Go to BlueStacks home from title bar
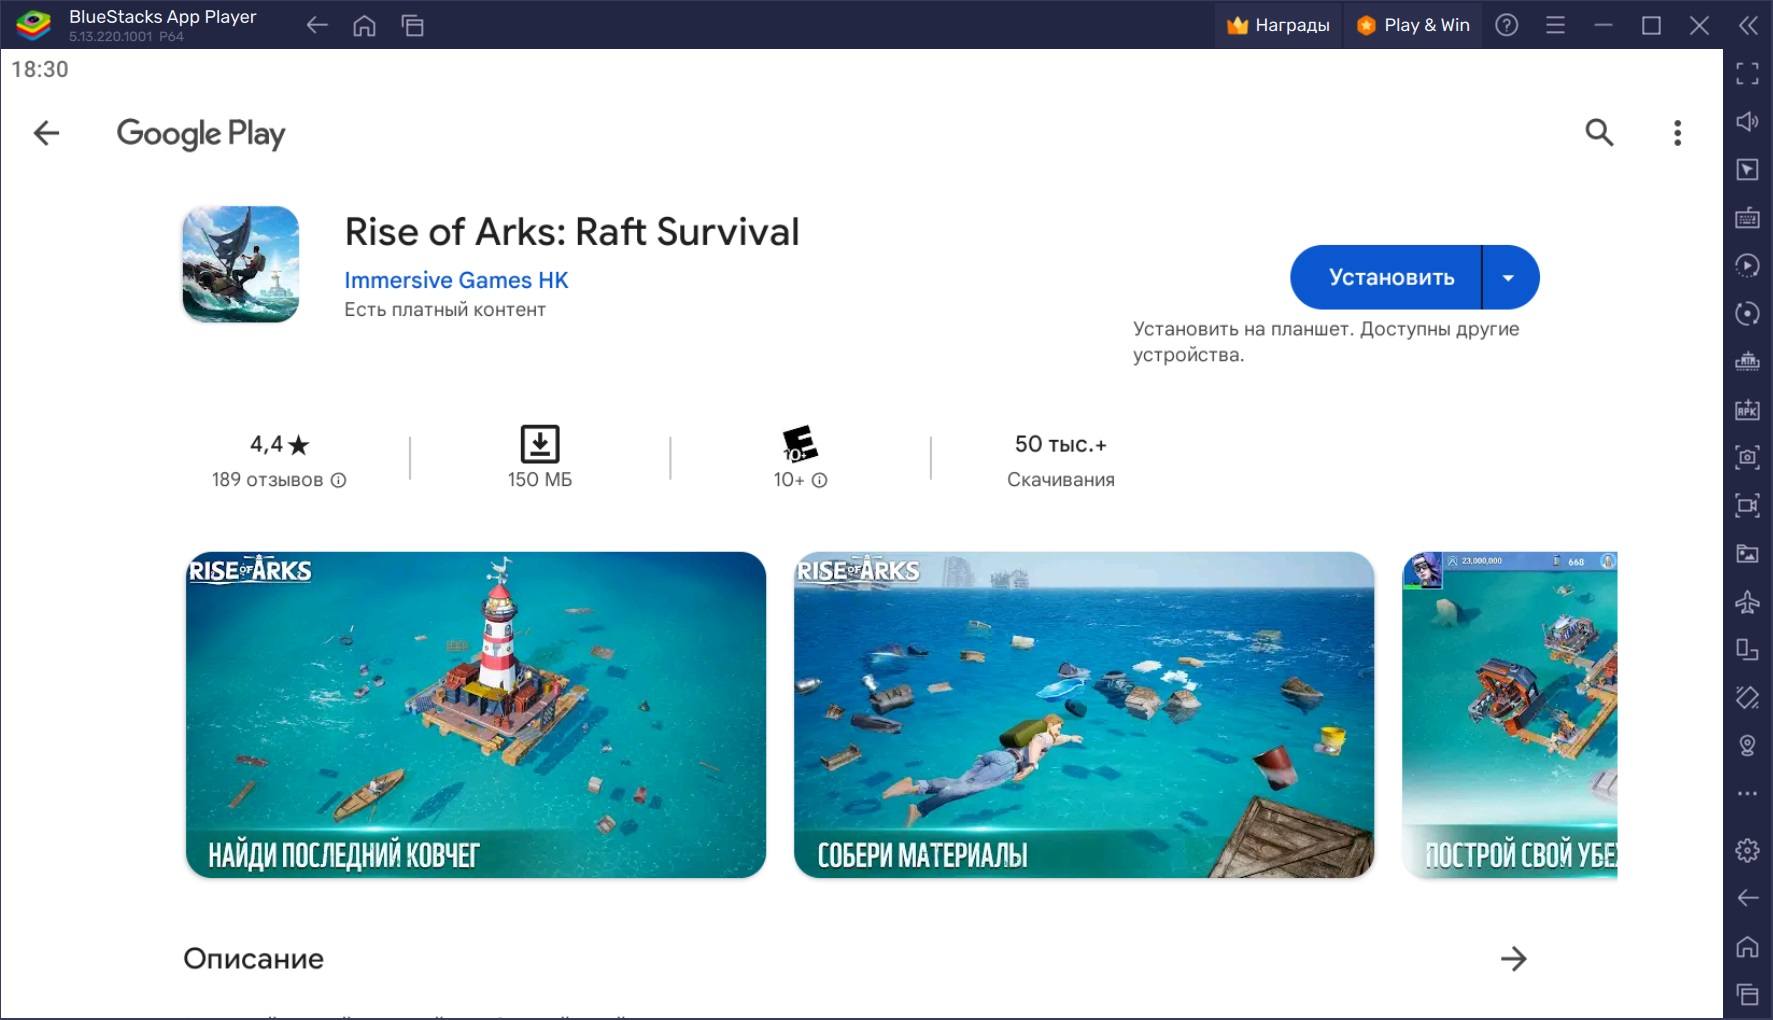The width and height of the screenshot is (1773, 1020). 365,26
